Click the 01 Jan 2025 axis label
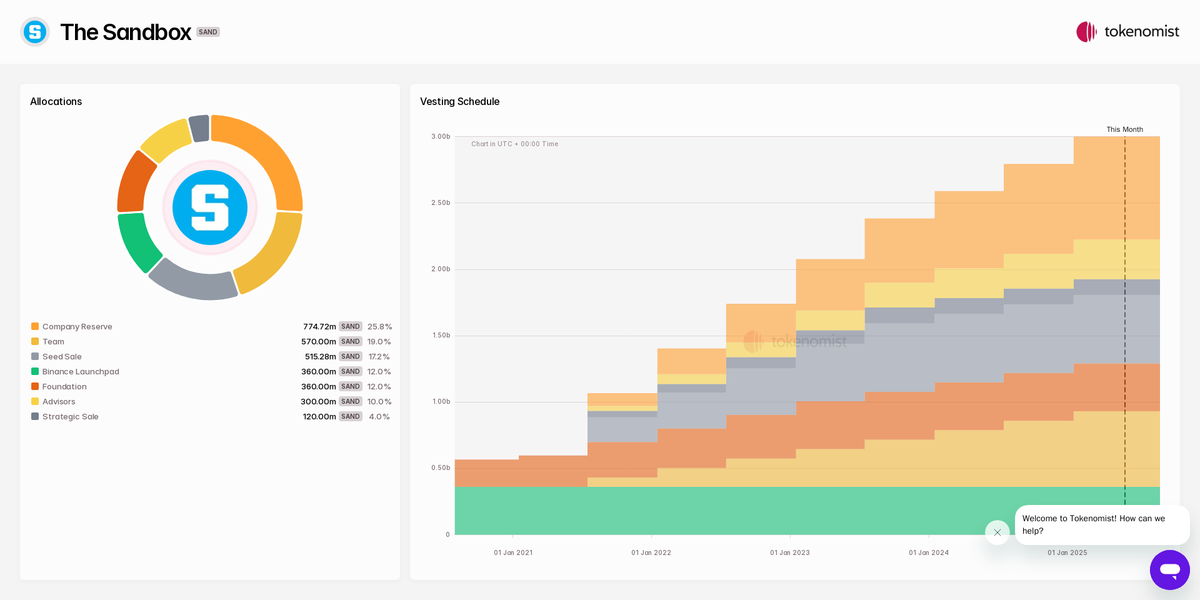Viewport: 1200px width, 600px height. coord(1067,552)
